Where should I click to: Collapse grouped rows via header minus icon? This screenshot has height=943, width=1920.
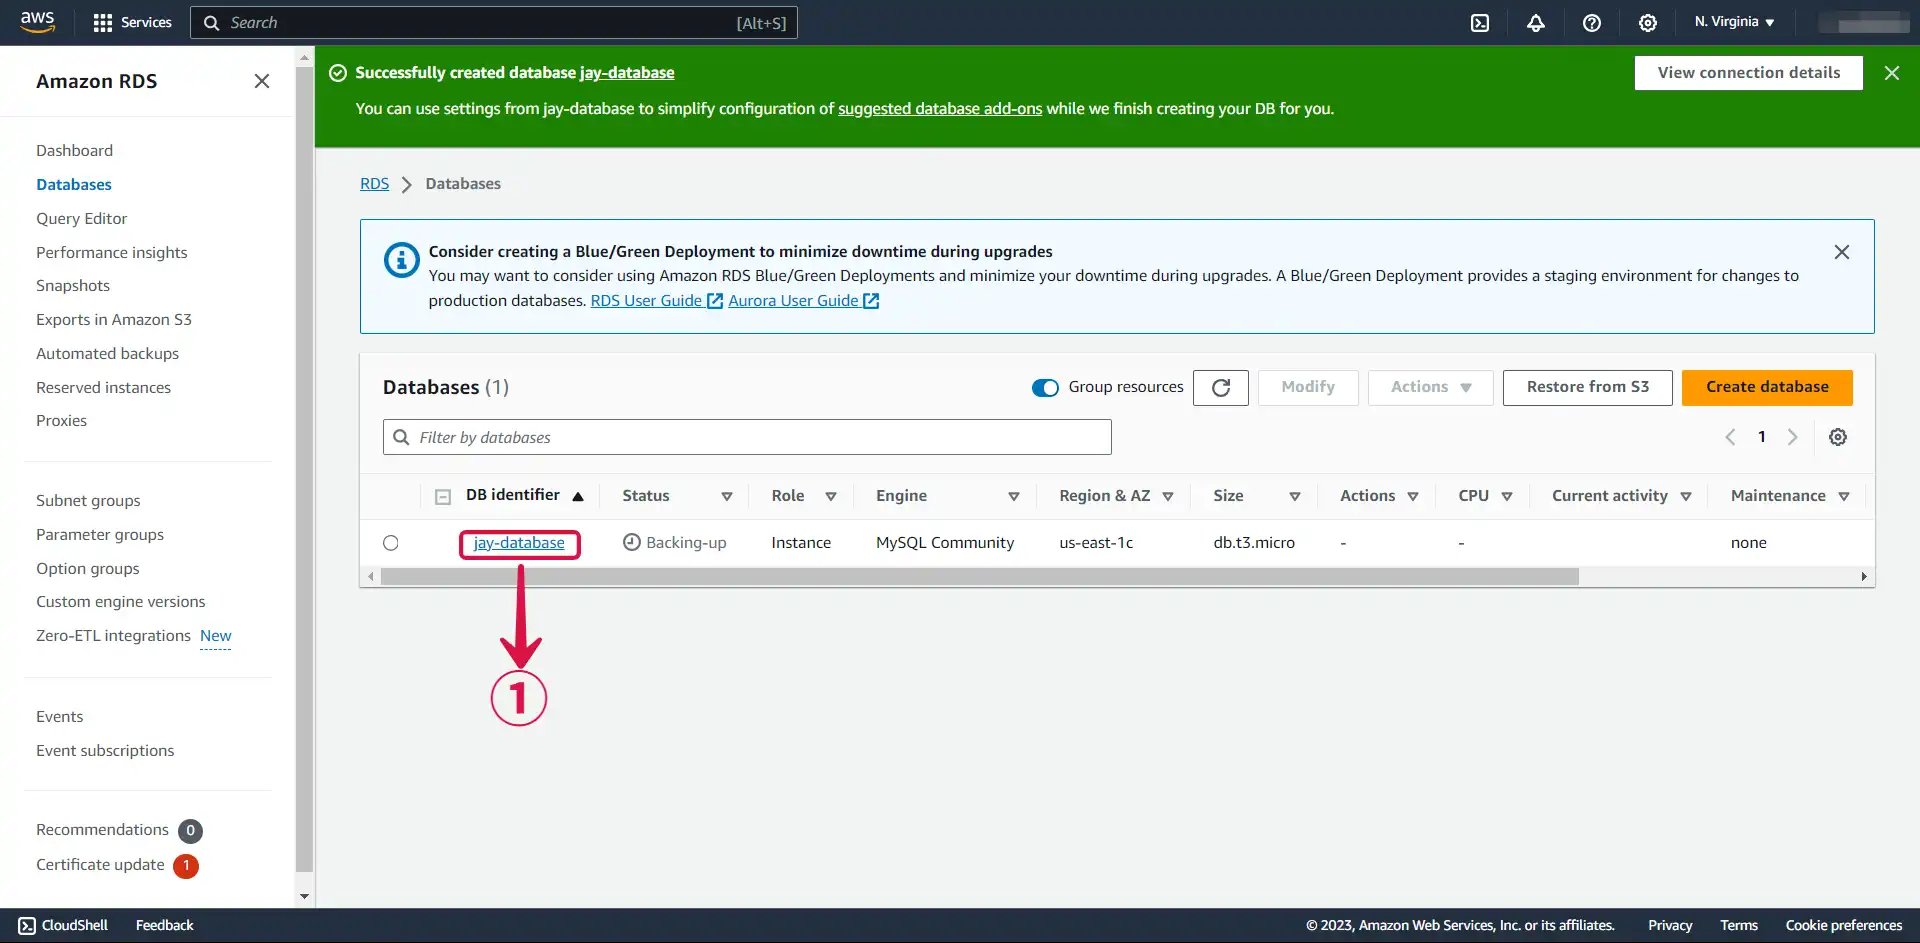tap(443, 496)
